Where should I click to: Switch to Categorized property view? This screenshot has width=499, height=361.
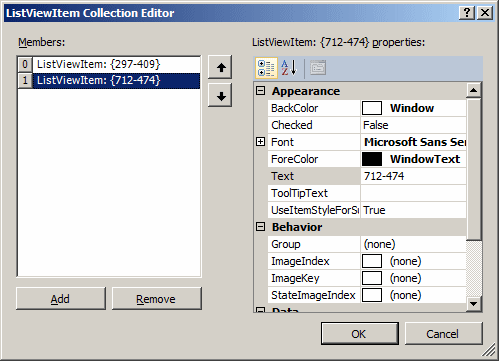266,68
